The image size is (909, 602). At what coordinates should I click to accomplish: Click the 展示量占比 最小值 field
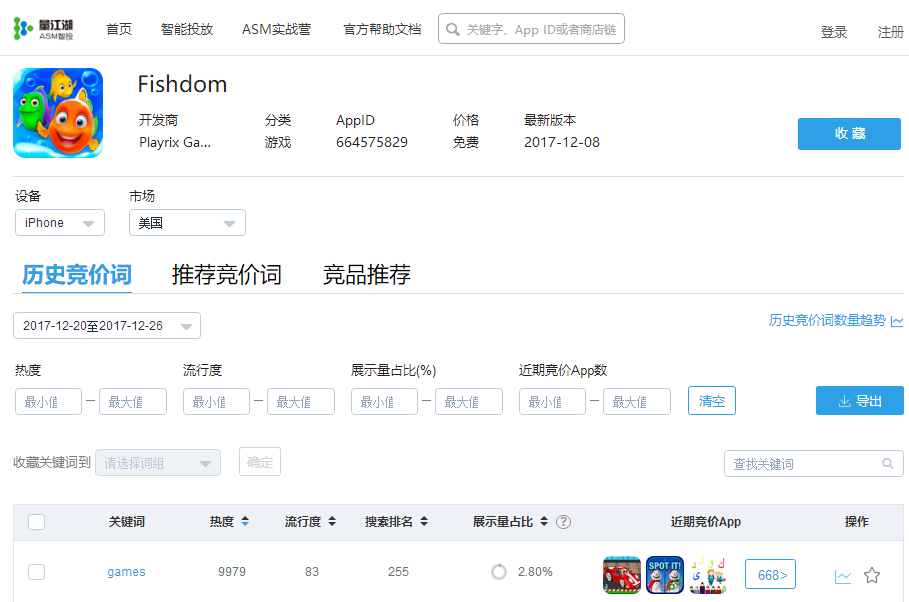(384, 401)
